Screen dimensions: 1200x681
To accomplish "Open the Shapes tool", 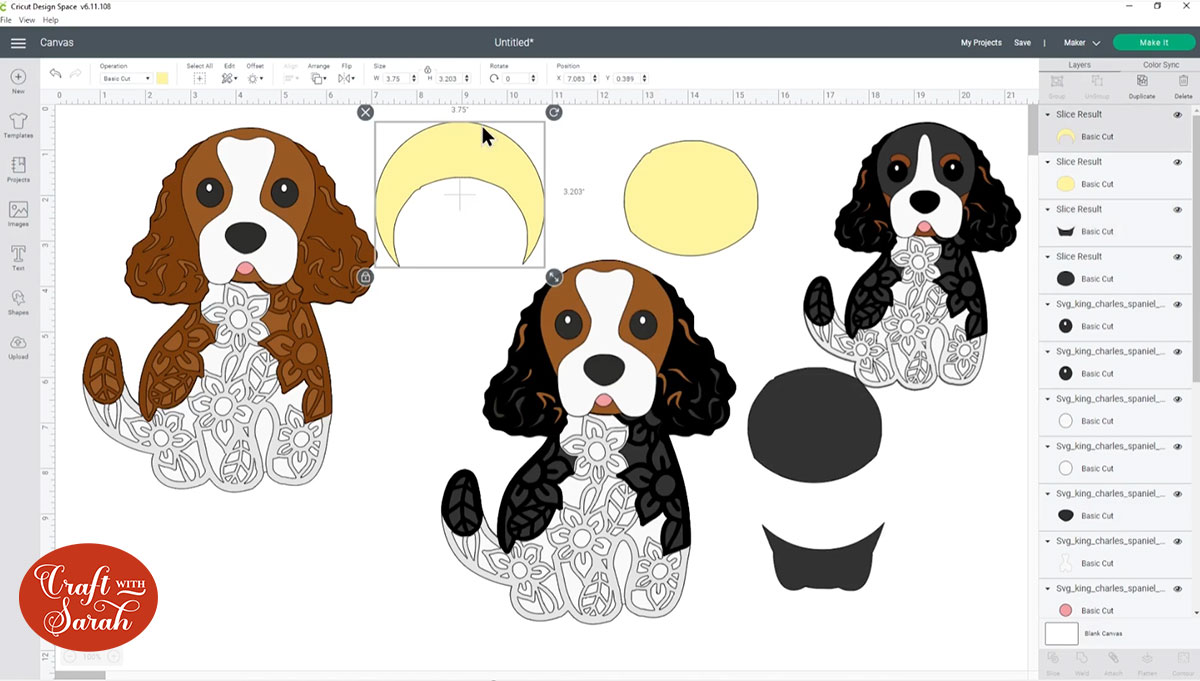I will pyautogui.click(x=18, y=301).
